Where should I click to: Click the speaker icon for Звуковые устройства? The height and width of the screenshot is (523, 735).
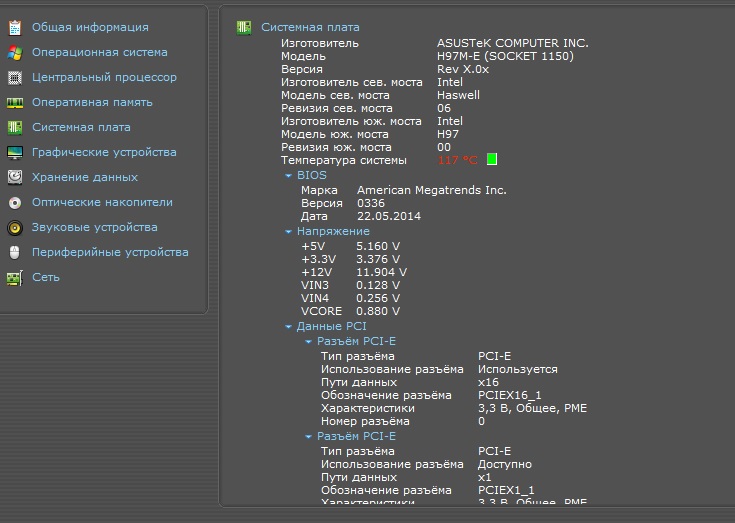click(14, 227)
